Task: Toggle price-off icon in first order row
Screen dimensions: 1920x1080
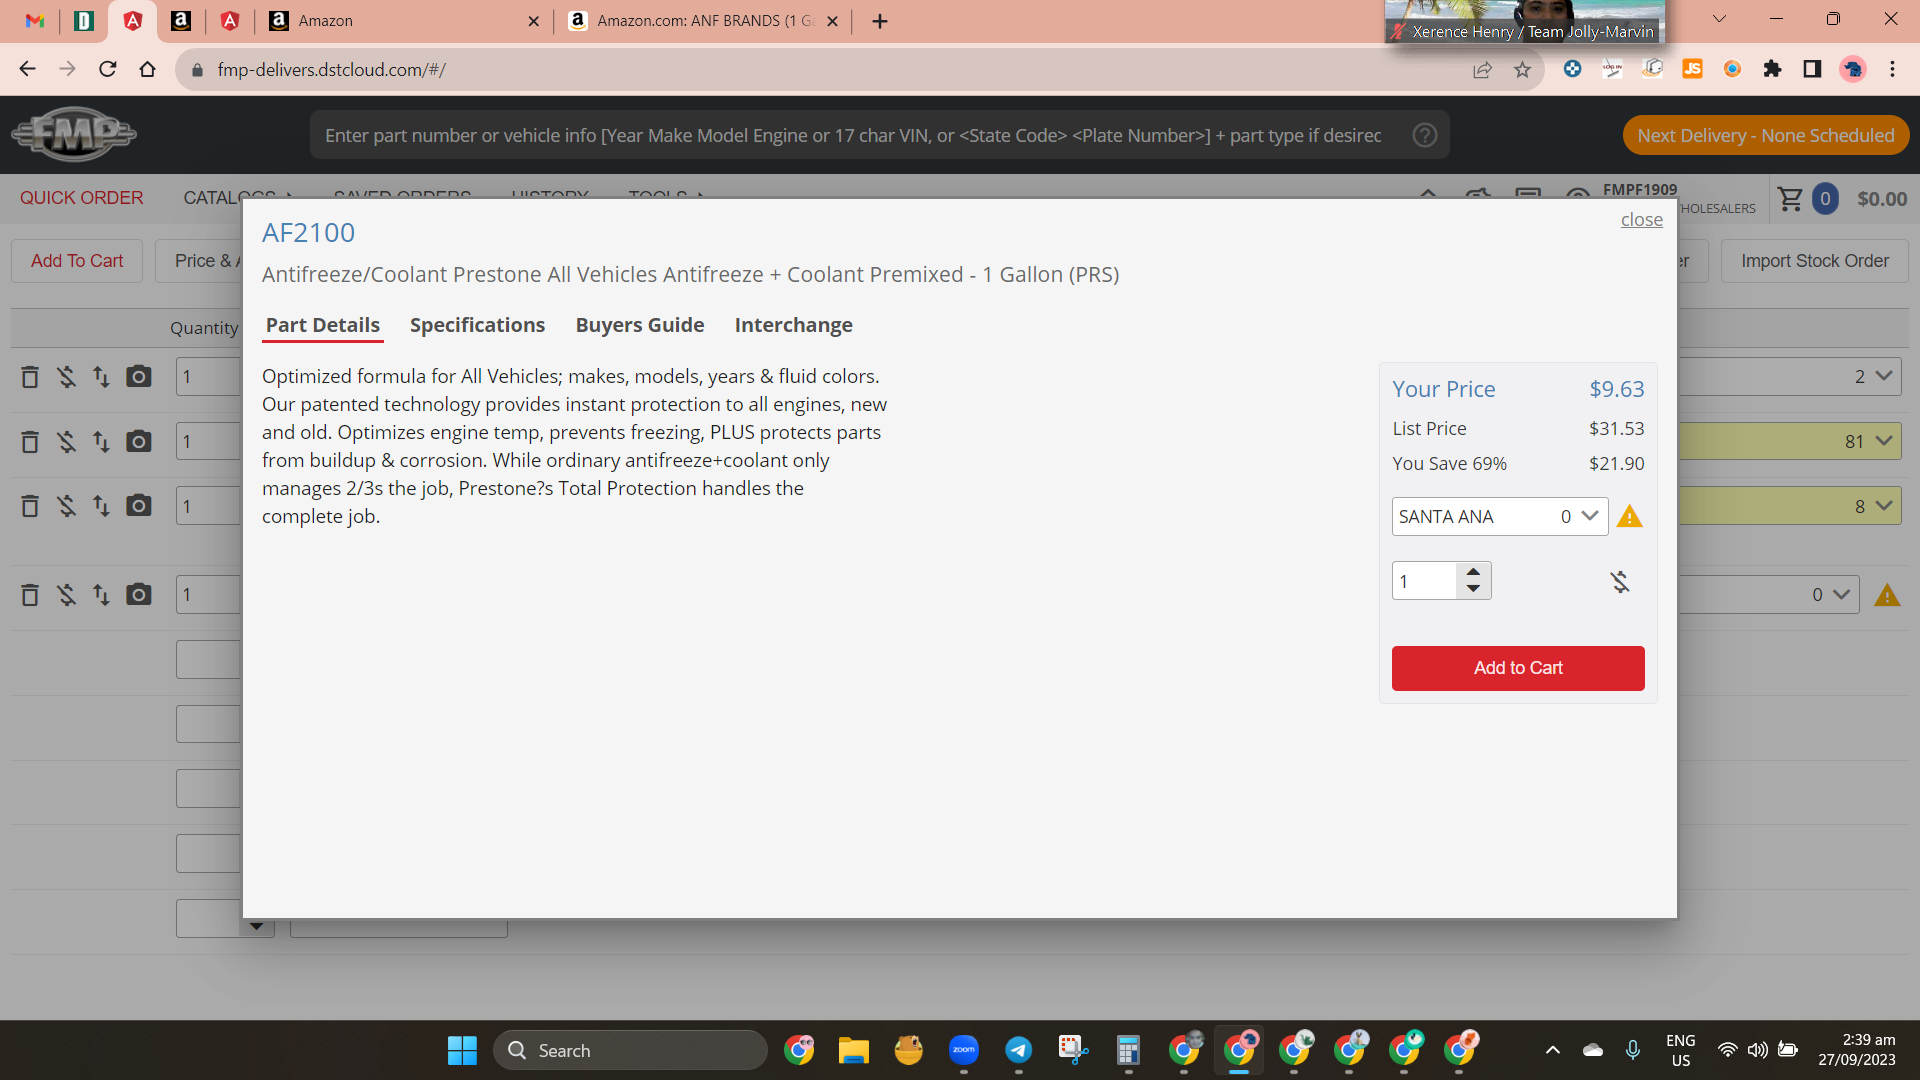Action: 66,377
